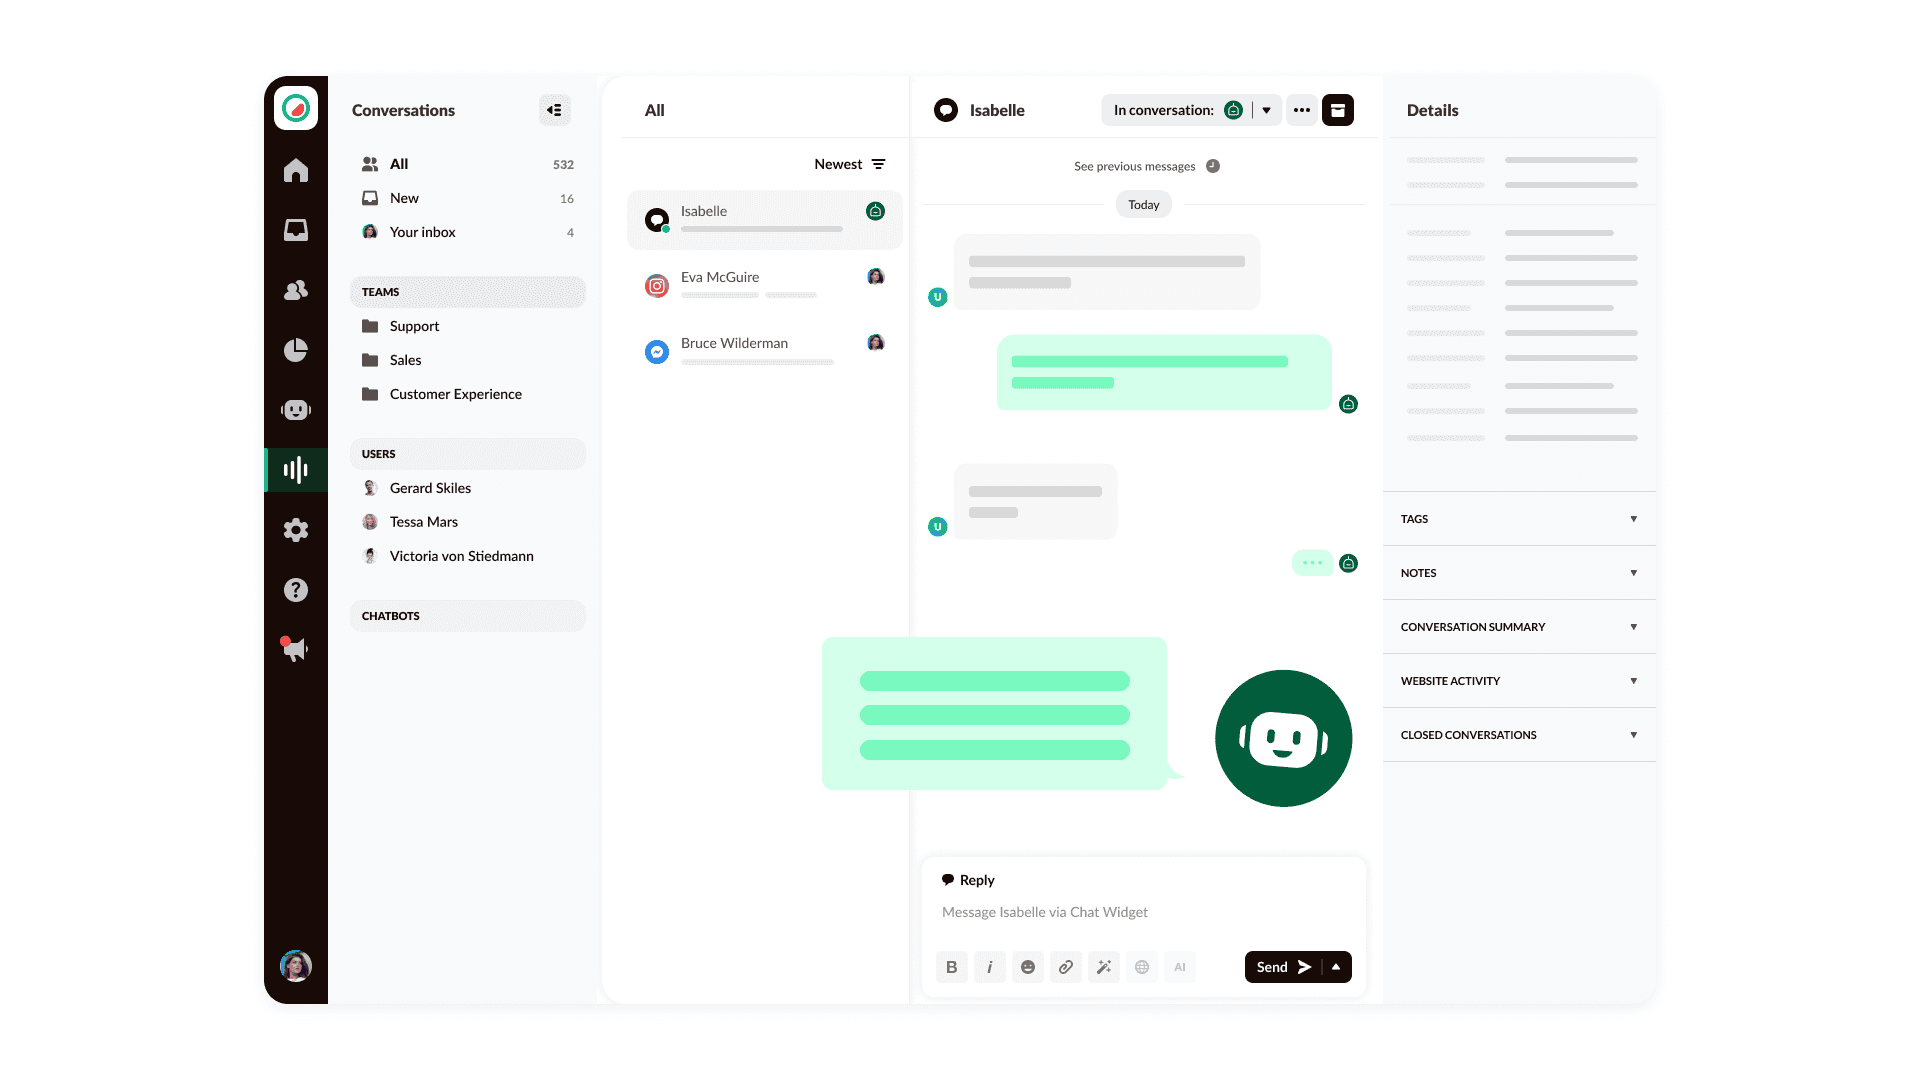This screenshot has height=1080, width=1920.
Task: Click the Message Isabelle input field
Action: (1144, 912)
